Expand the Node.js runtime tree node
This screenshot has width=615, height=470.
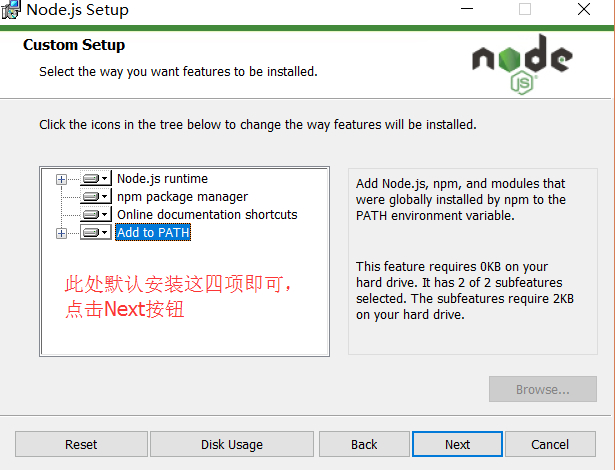(62, 179)
